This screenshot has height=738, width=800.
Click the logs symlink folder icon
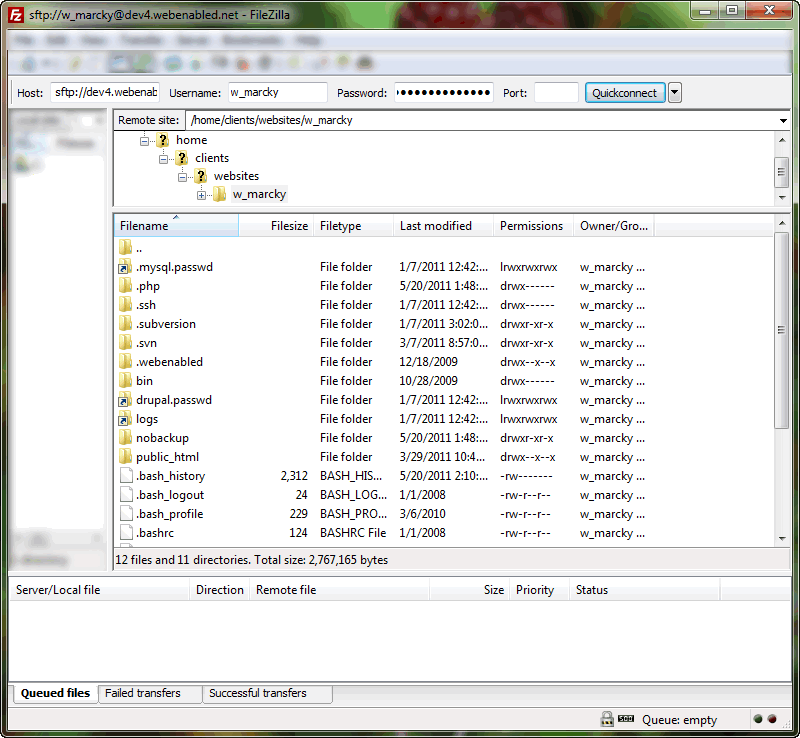(x=126, y=419)
